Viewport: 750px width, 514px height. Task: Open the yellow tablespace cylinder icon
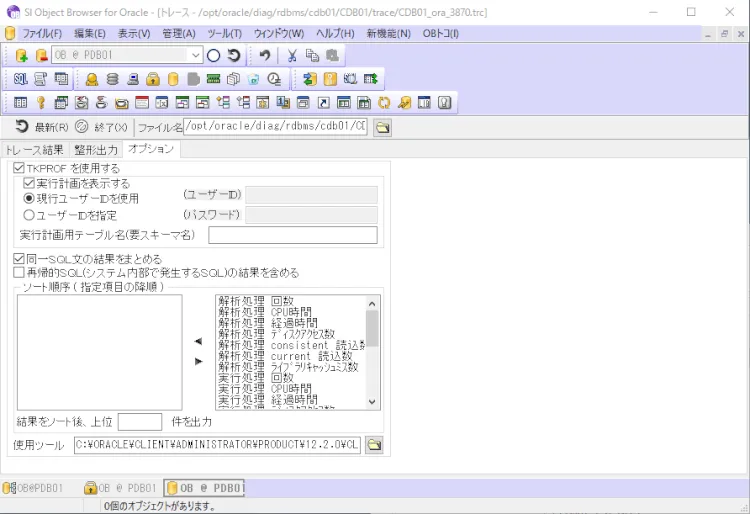coord(173,79)
